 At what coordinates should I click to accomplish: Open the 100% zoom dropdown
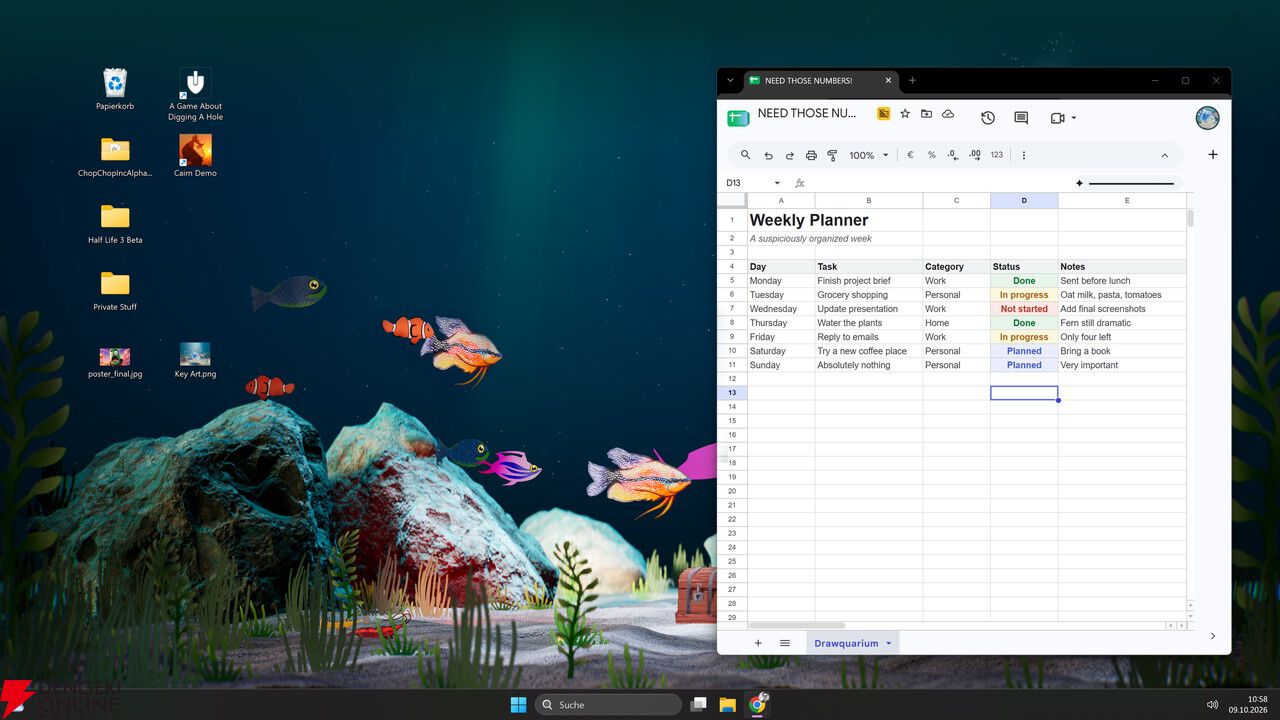click(x=868, y=155)
